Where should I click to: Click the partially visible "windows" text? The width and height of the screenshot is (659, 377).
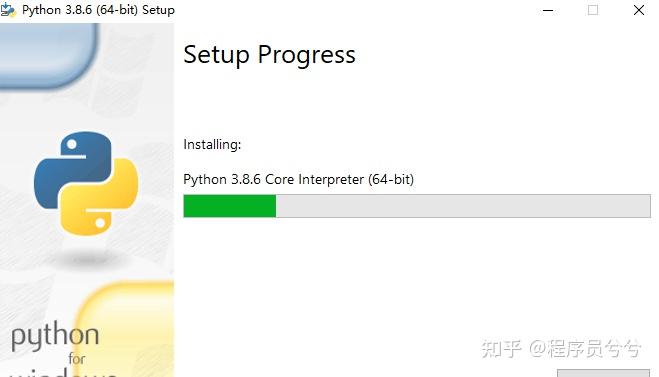coord(63,372)
